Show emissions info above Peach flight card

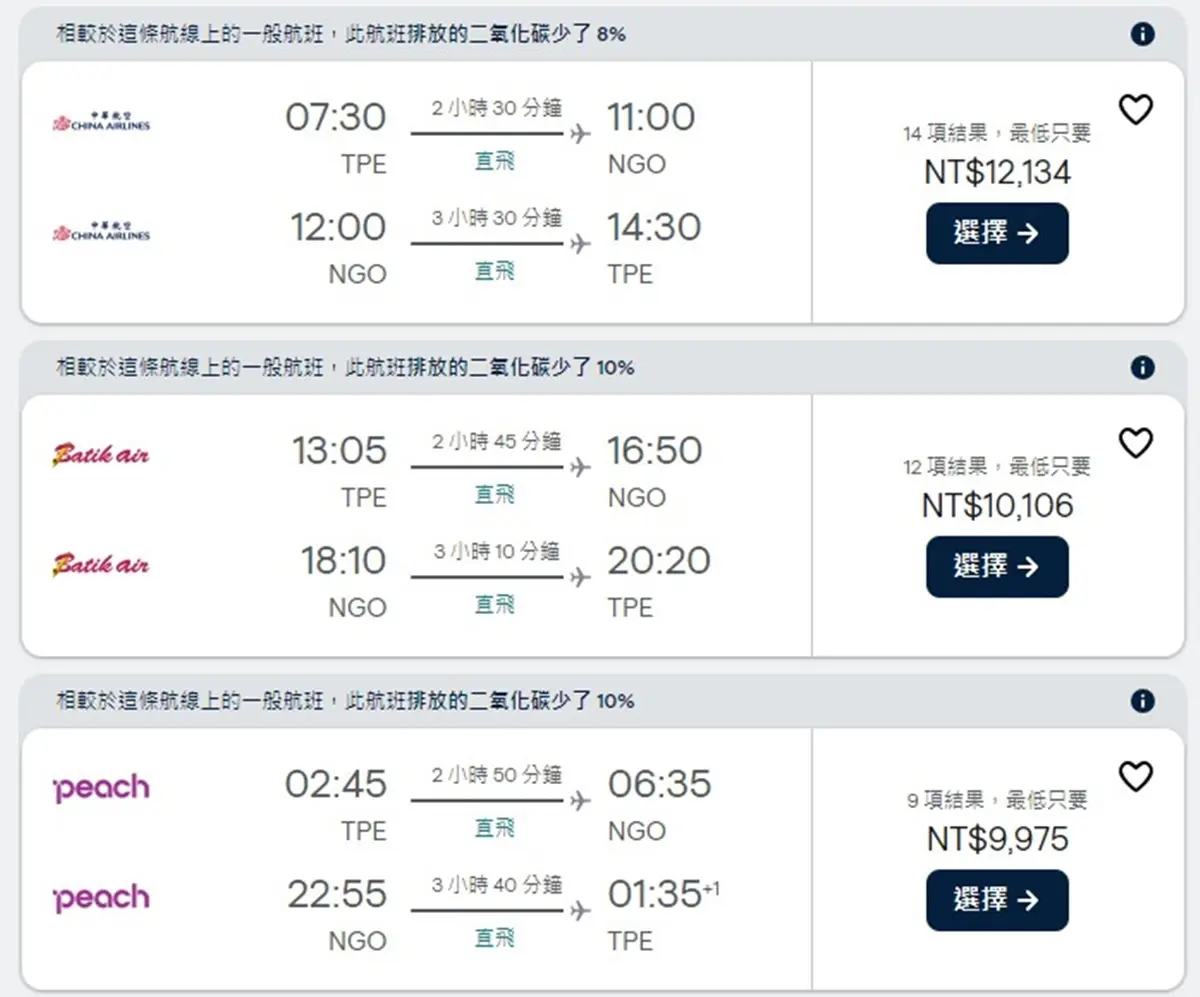click(1142, 701)
